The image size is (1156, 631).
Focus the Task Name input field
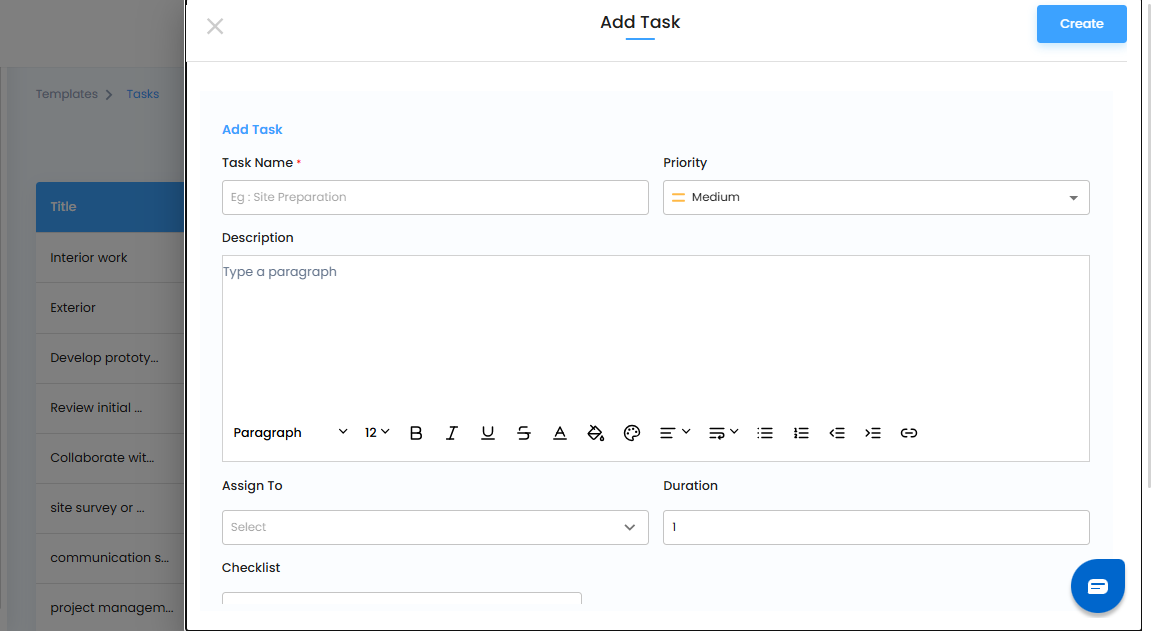435,198
